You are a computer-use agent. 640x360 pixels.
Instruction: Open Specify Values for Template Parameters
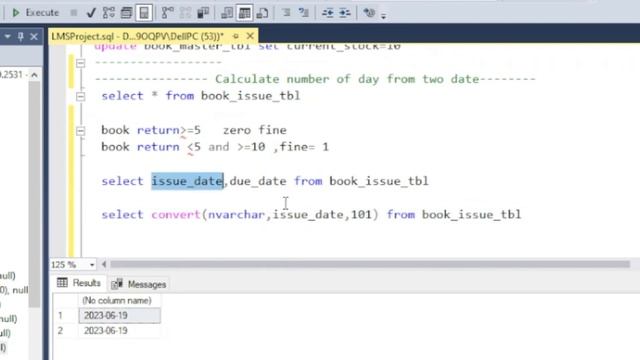[369, 13]
